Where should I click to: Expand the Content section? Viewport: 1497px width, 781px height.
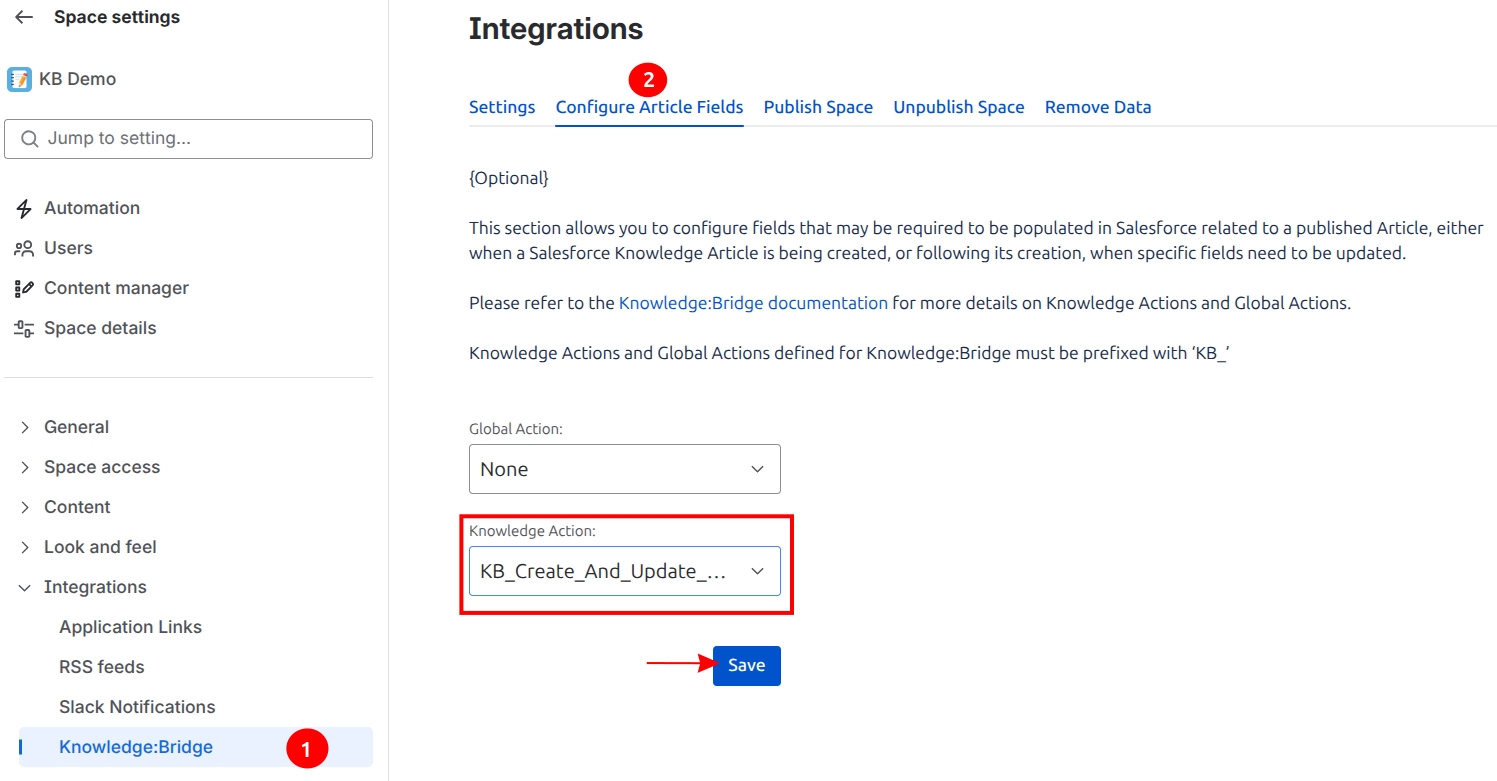(x=25, y=507)
